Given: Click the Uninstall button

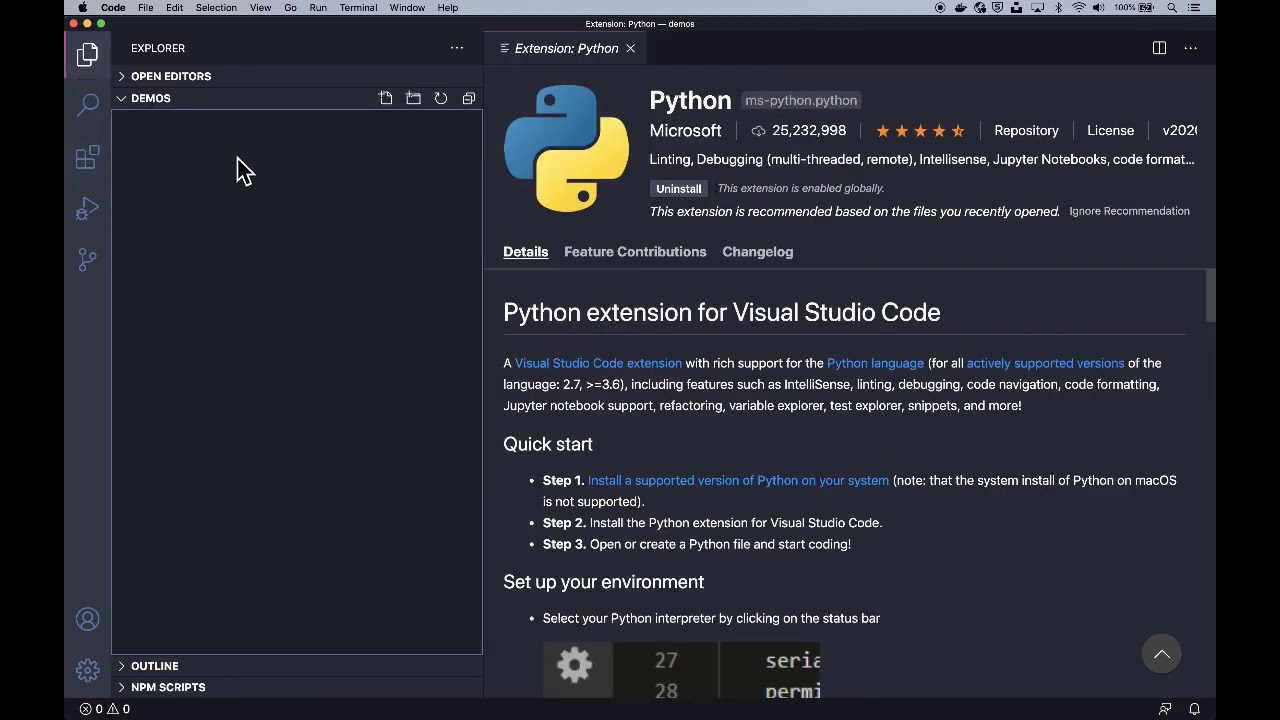Looking at the screenshot, I should (679, 188).
